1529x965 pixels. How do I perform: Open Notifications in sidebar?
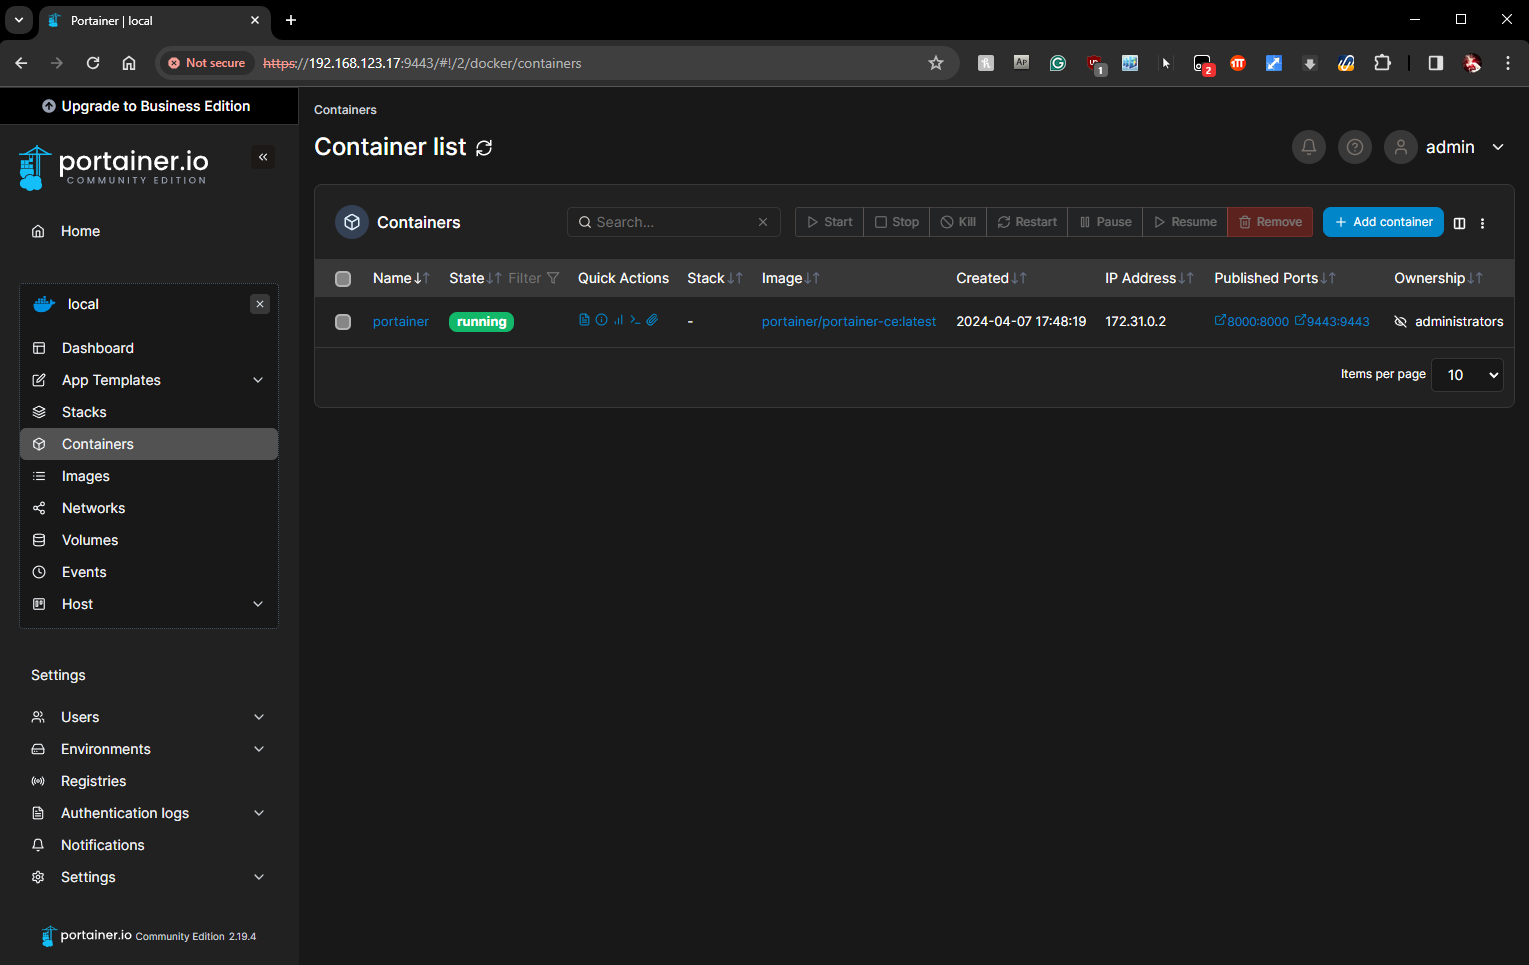coord(102,845)
